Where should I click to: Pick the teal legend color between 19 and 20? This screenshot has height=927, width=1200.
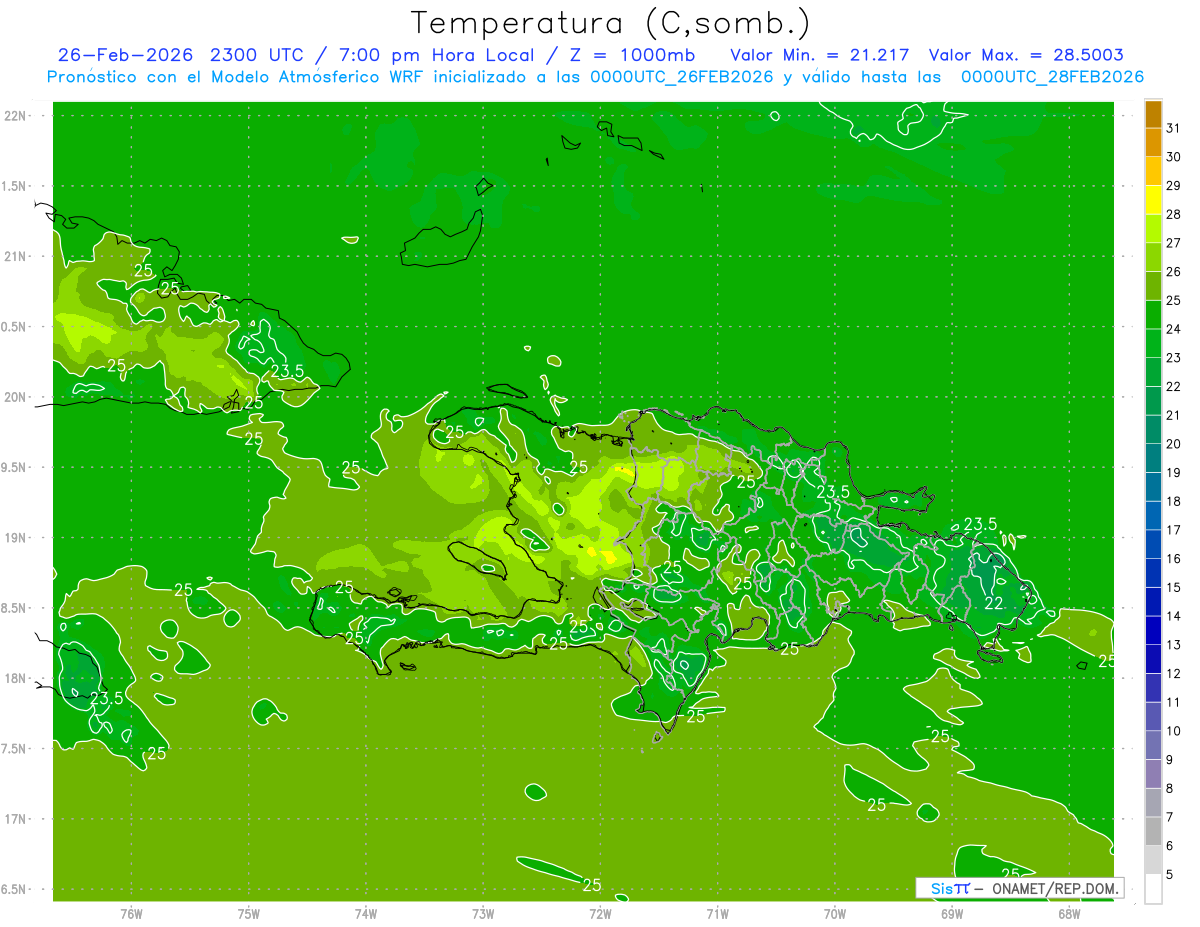(1153, 458)
